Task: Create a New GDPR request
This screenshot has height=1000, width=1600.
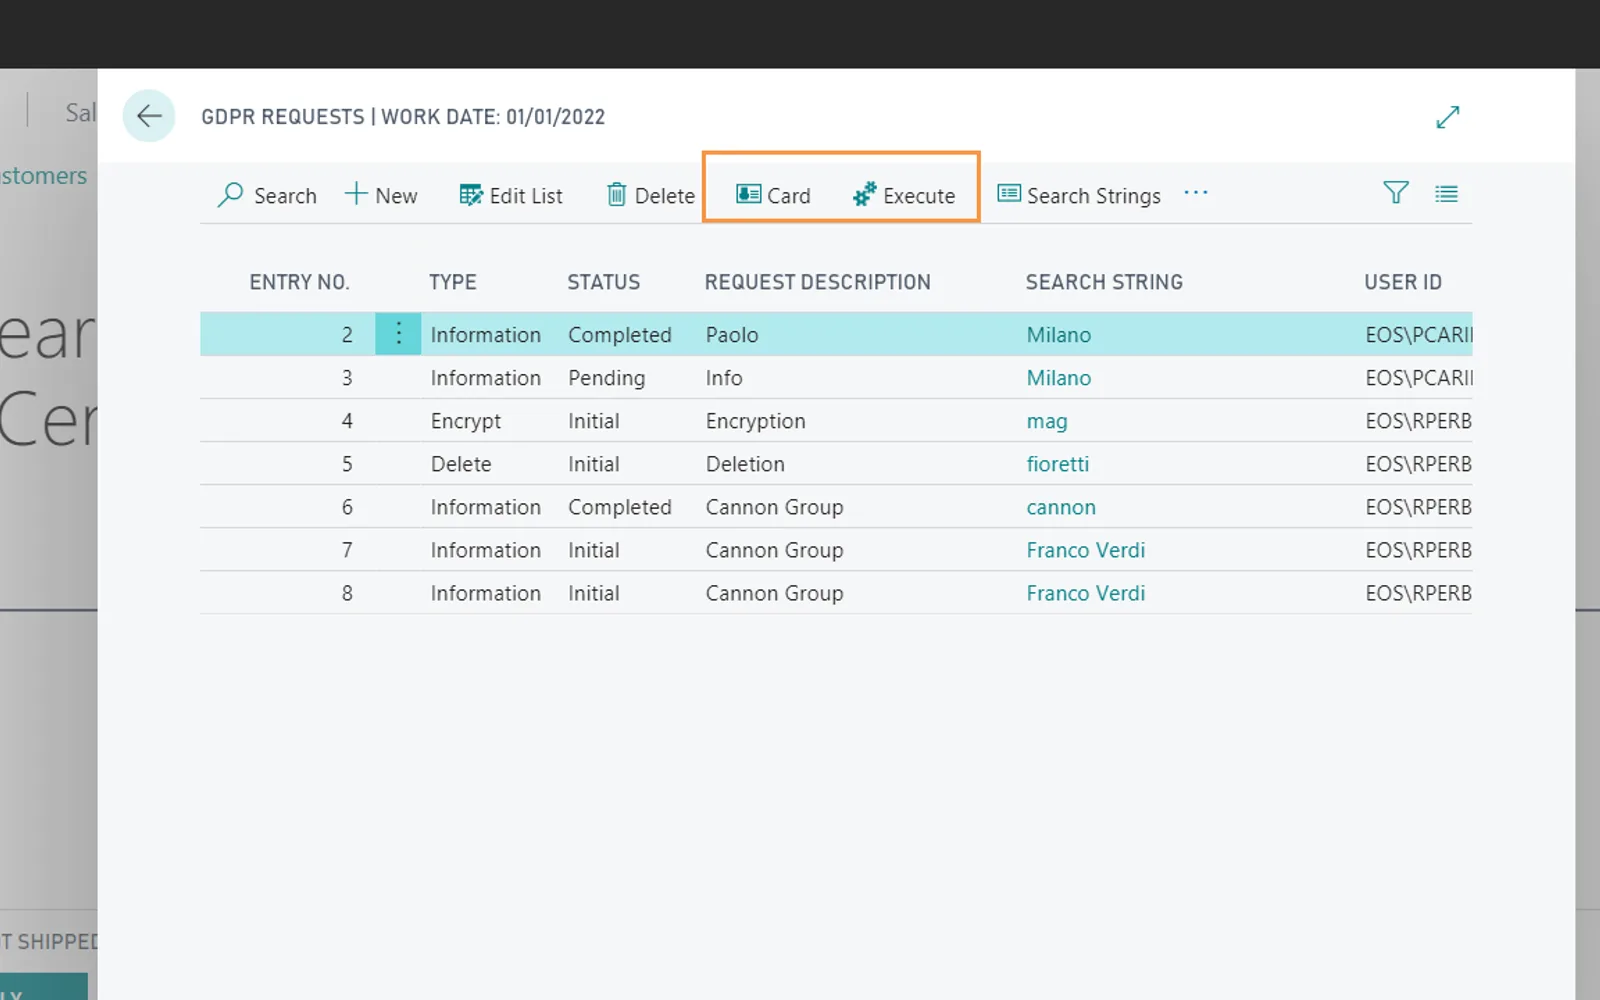Action: click(x=381, y=195)
